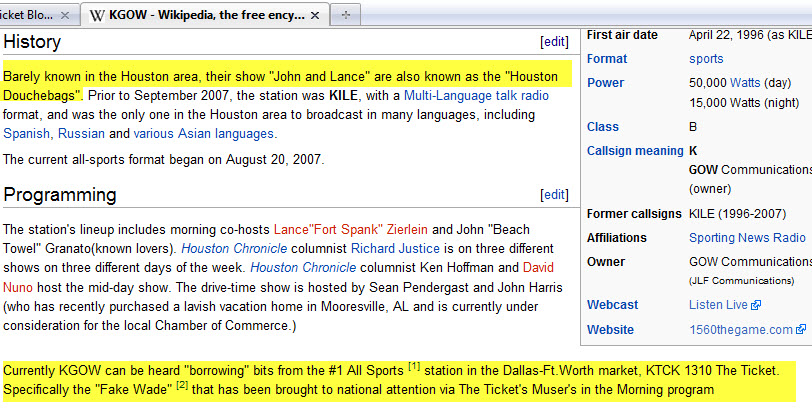This screenshot has height=416, width=812.
Task: Click the History section heading
Action: pos(32,41)
